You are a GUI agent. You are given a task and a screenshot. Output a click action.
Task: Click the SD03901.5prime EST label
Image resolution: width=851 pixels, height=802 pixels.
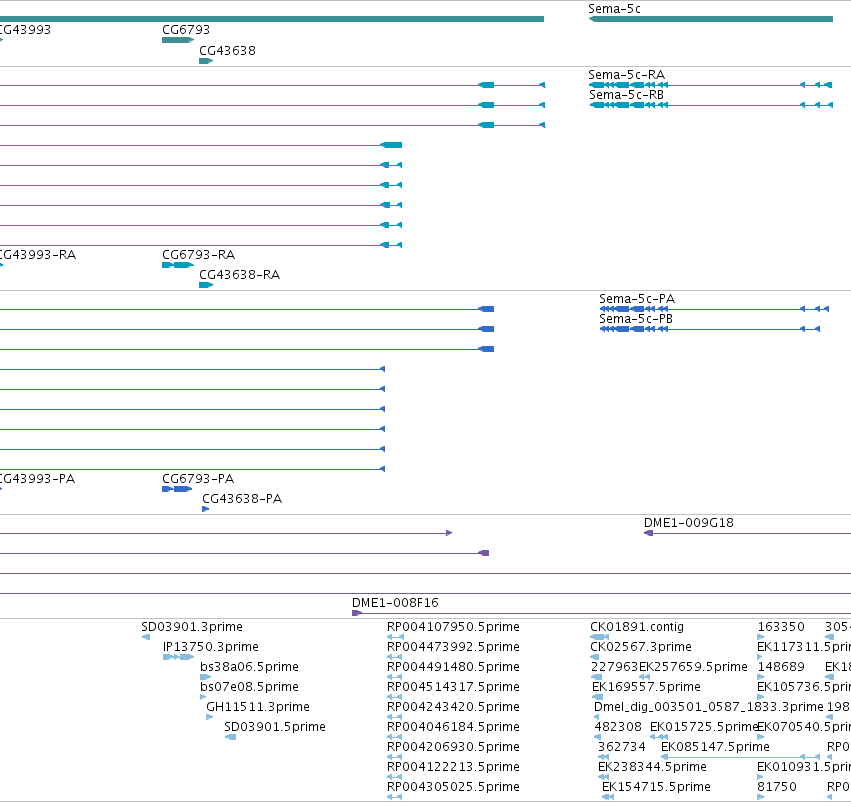(275, 727)
